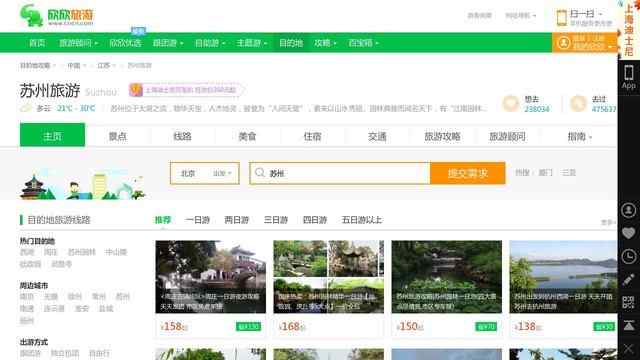Expand the 百宝箱 nav dropdown
The image size is (640, 360).
(363, 42)
